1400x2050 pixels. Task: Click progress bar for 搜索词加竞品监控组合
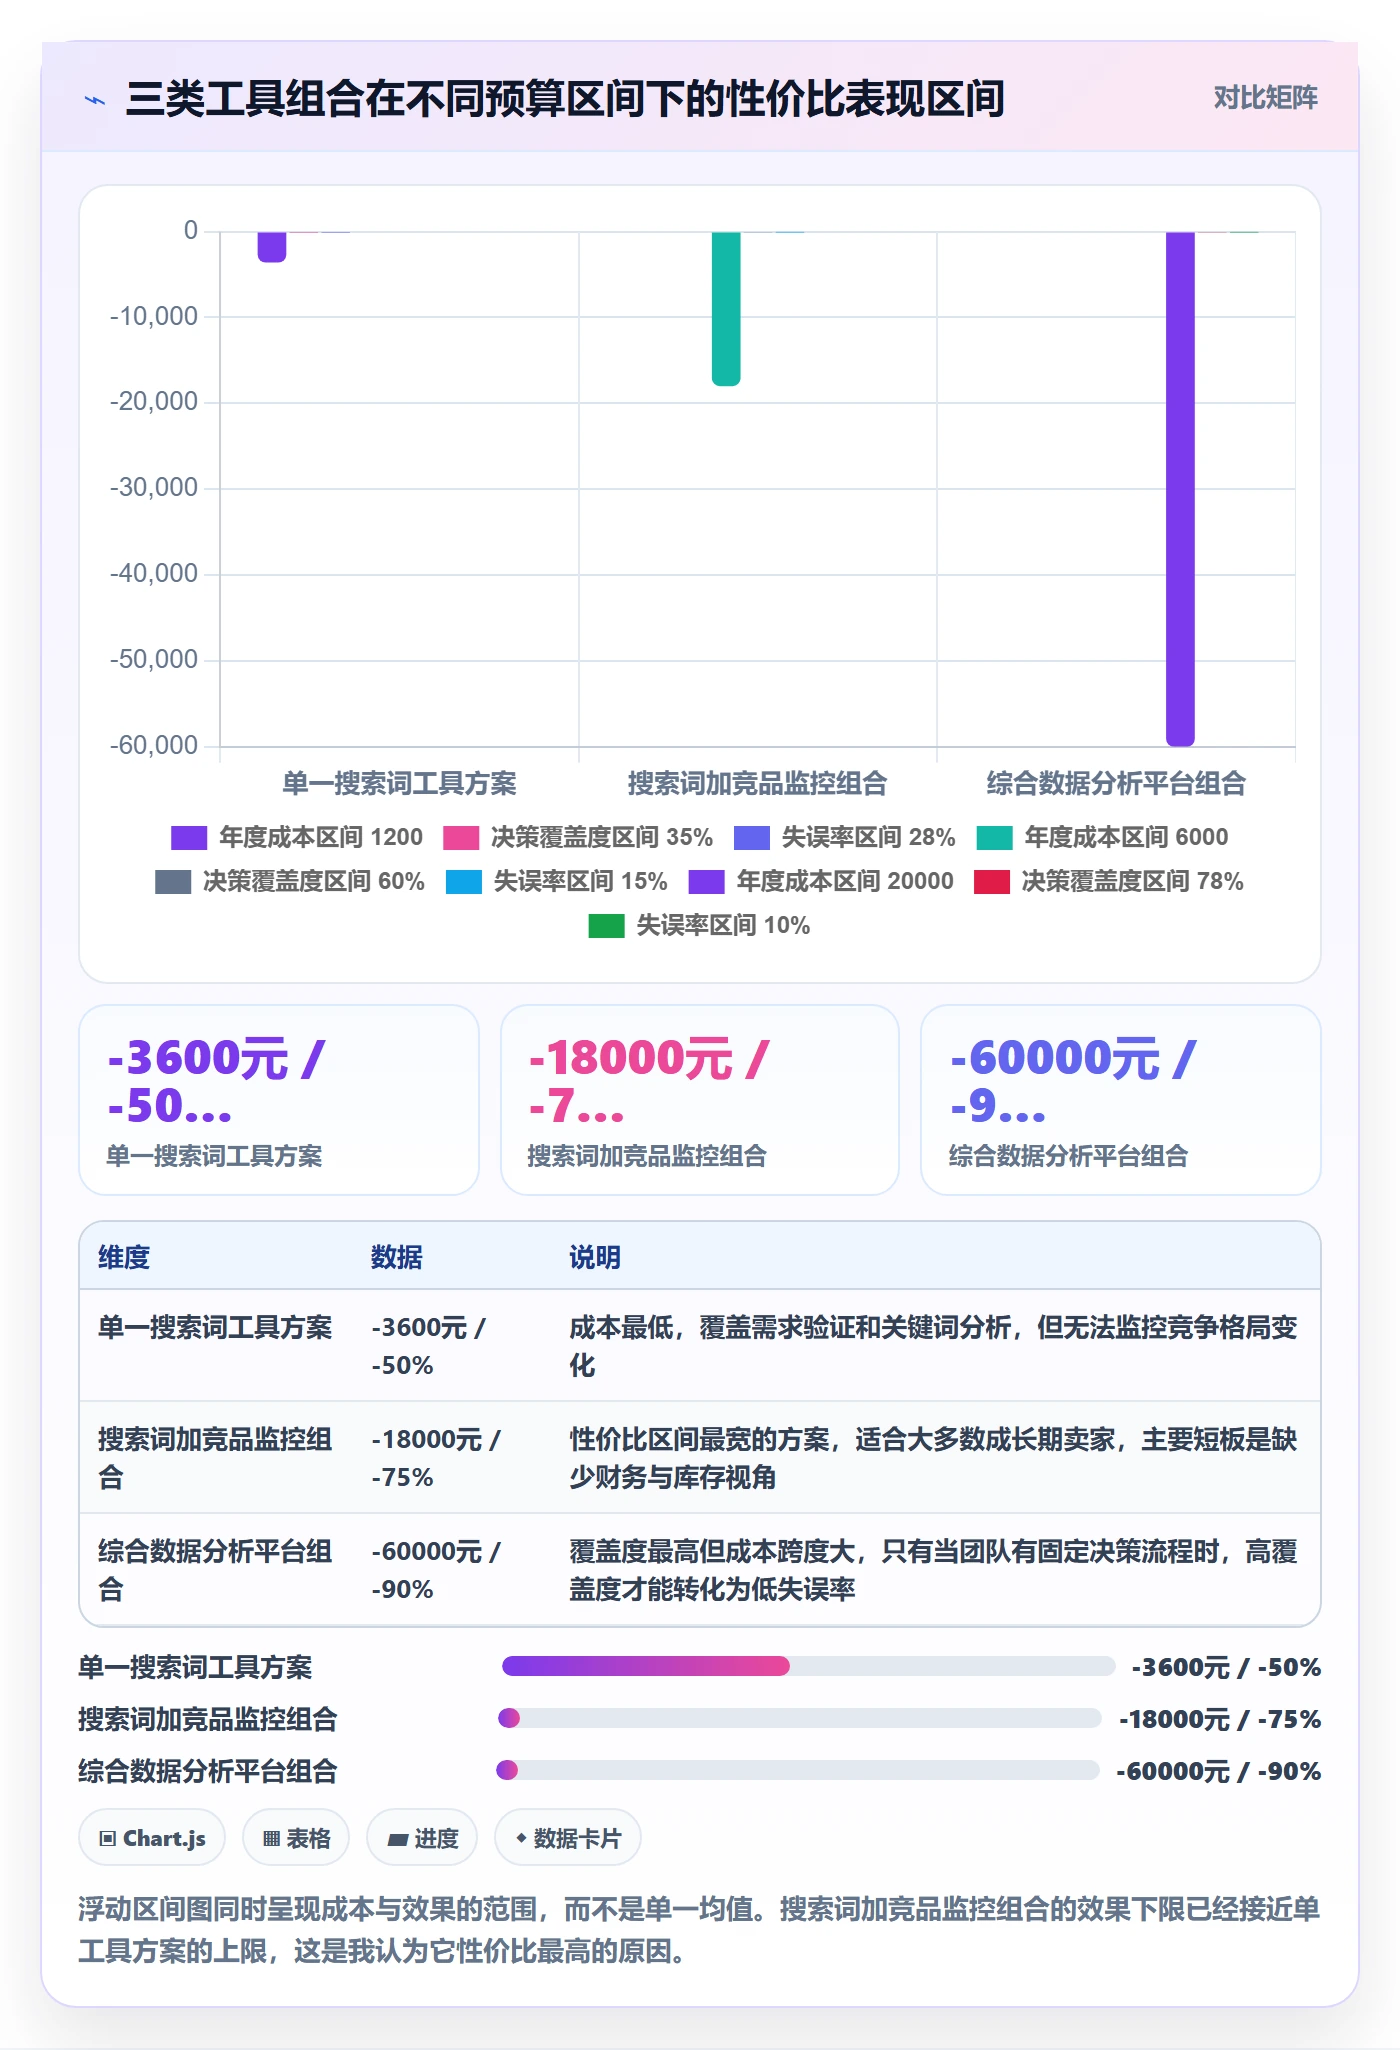[800, 1718]
